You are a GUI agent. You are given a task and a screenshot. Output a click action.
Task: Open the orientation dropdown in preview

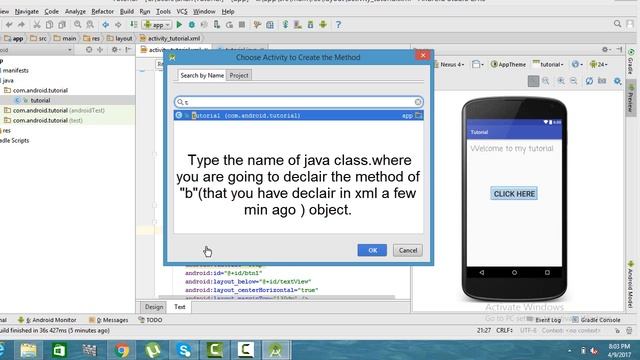pos(478,64)
